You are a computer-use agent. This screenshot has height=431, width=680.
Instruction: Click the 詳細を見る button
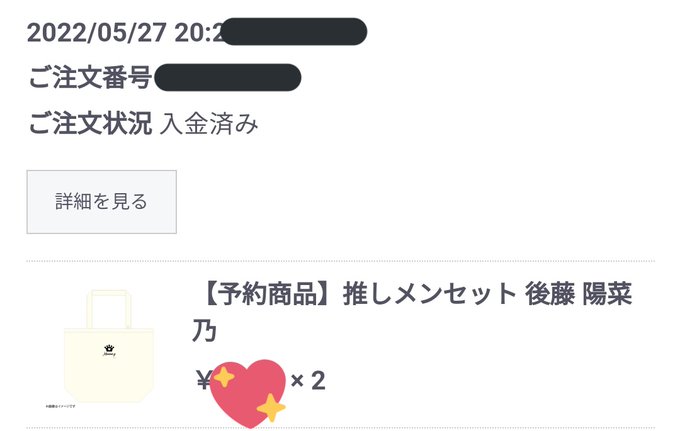pos(101,202)
